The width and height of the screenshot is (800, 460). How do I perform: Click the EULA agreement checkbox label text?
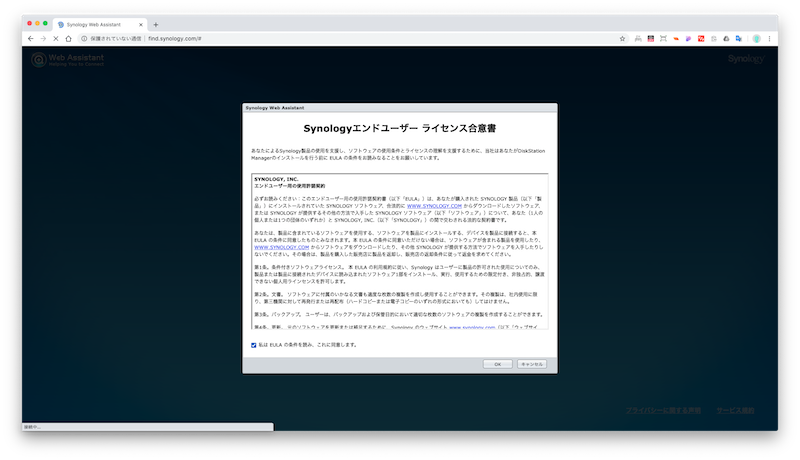point(308,345)
